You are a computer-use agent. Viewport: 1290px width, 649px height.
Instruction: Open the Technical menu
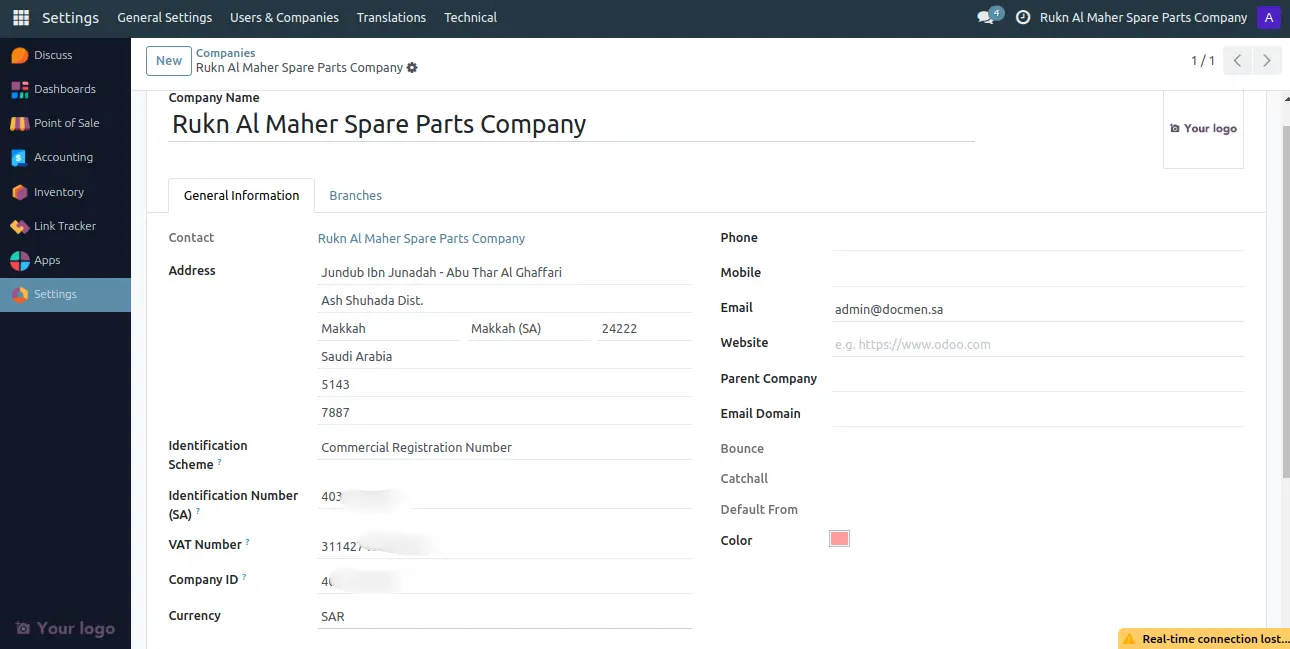click(x=470, y=18)
